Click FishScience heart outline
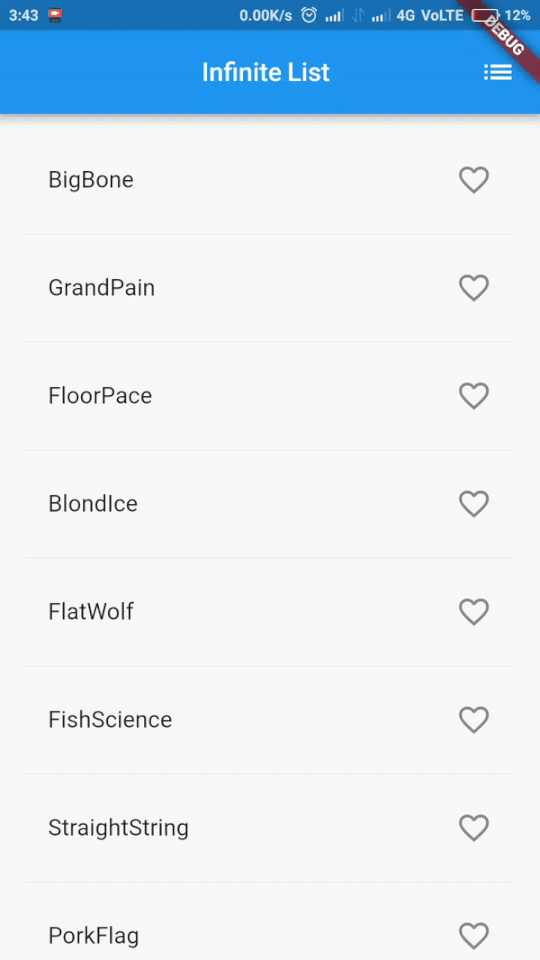 474,719
